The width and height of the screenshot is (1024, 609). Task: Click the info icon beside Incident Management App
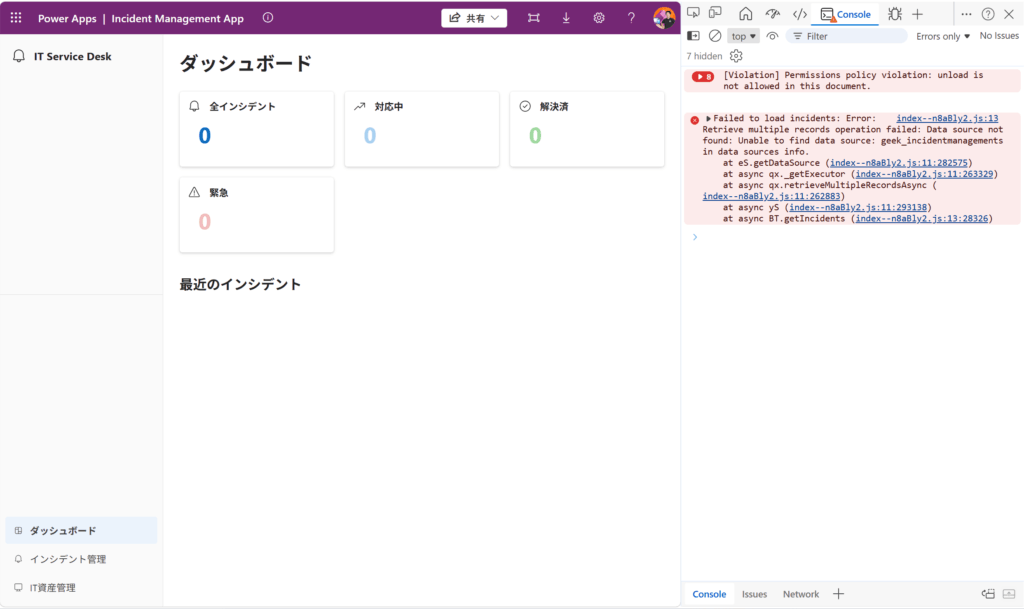267,18
